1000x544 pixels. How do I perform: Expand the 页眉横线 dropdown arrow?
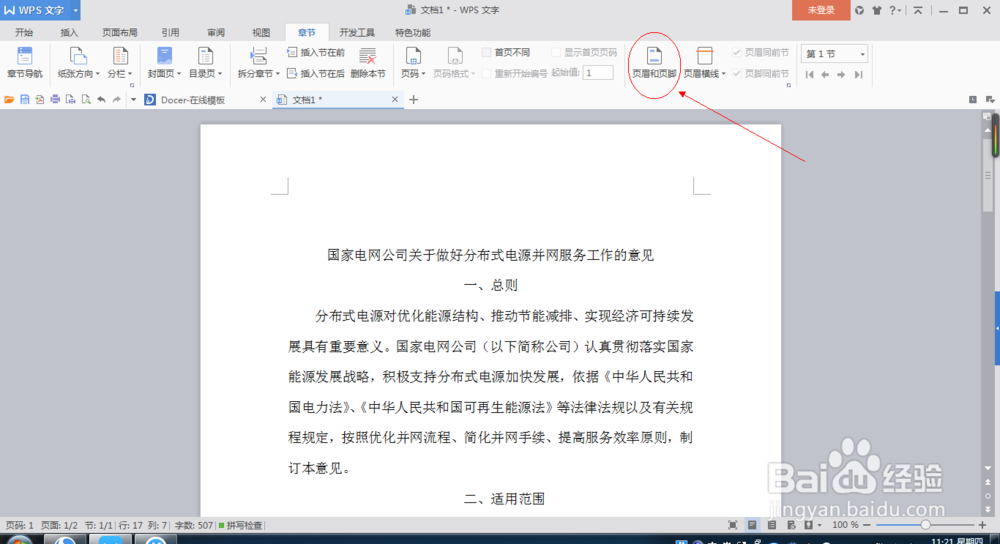click(723, 74)
